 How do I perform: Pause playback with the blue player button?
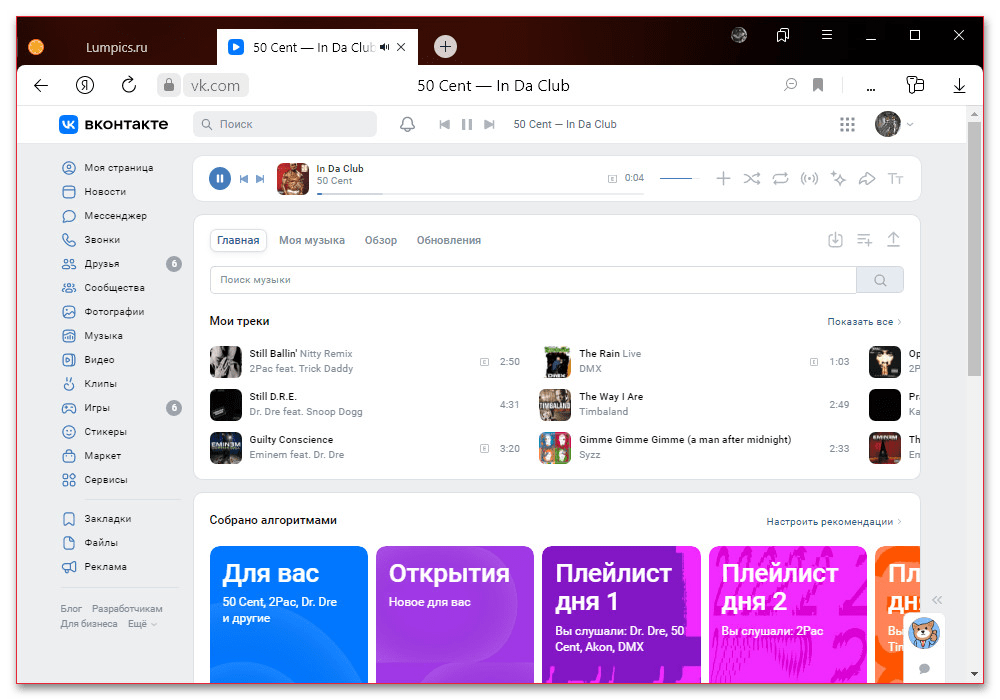click(x=219, y=179)
